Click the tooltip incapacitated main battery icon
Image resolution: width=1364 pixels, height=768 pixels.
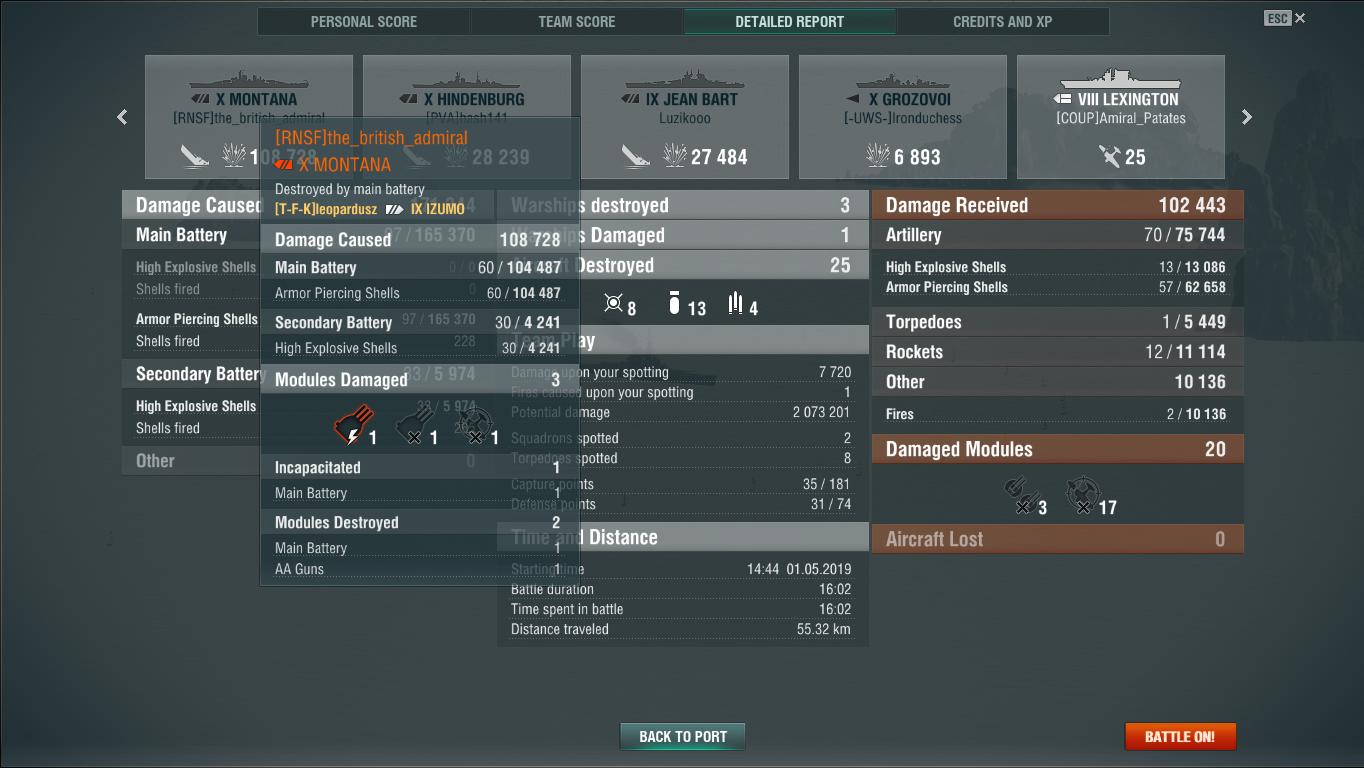point(352,425)
